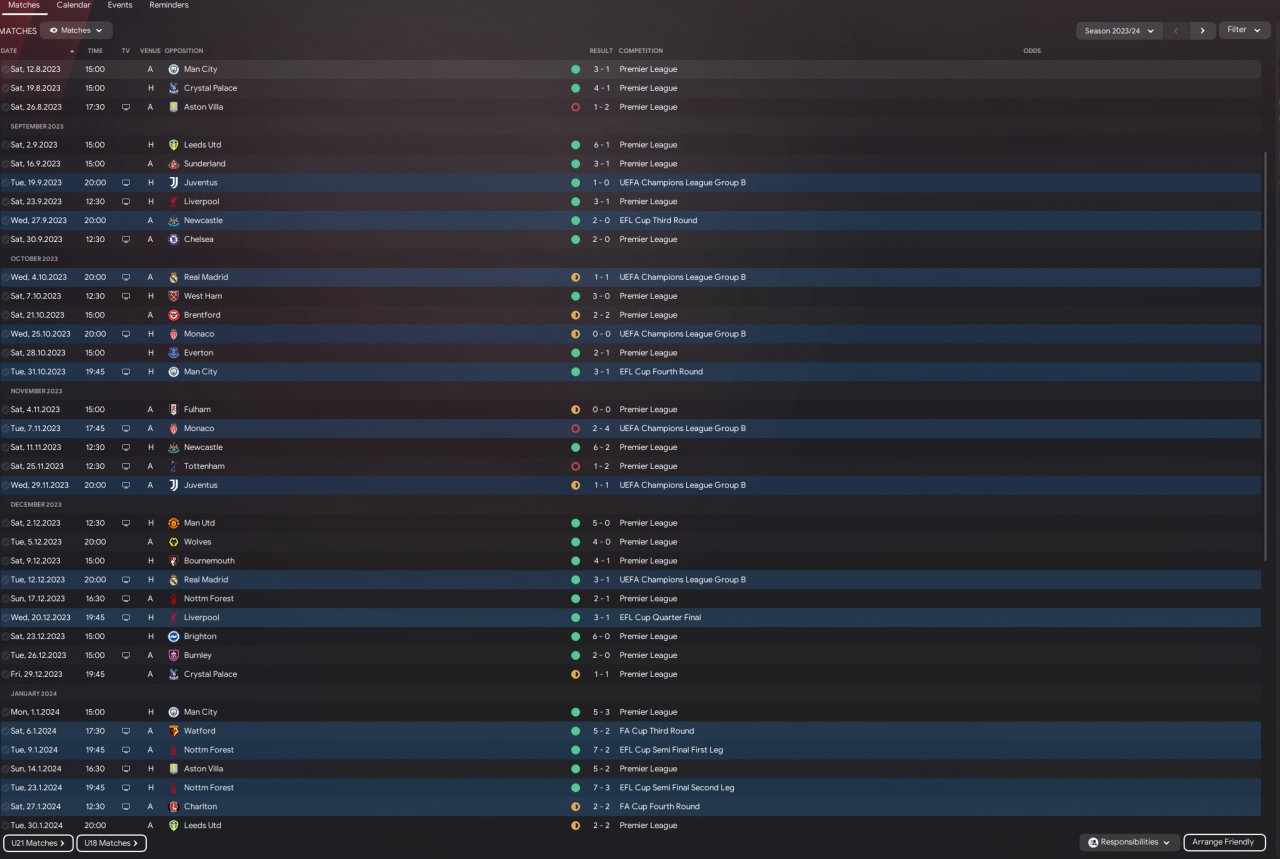
Task: Sort by the Time column header
Action: click(95, 51)
